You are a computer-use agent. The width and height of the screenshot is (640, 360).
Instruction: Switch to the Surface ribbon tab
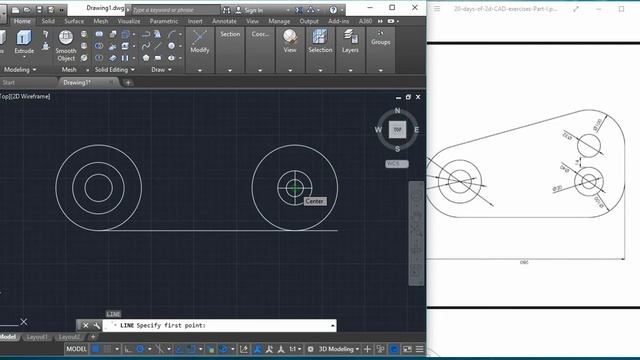pyautogui.click(x=74, y=21)
